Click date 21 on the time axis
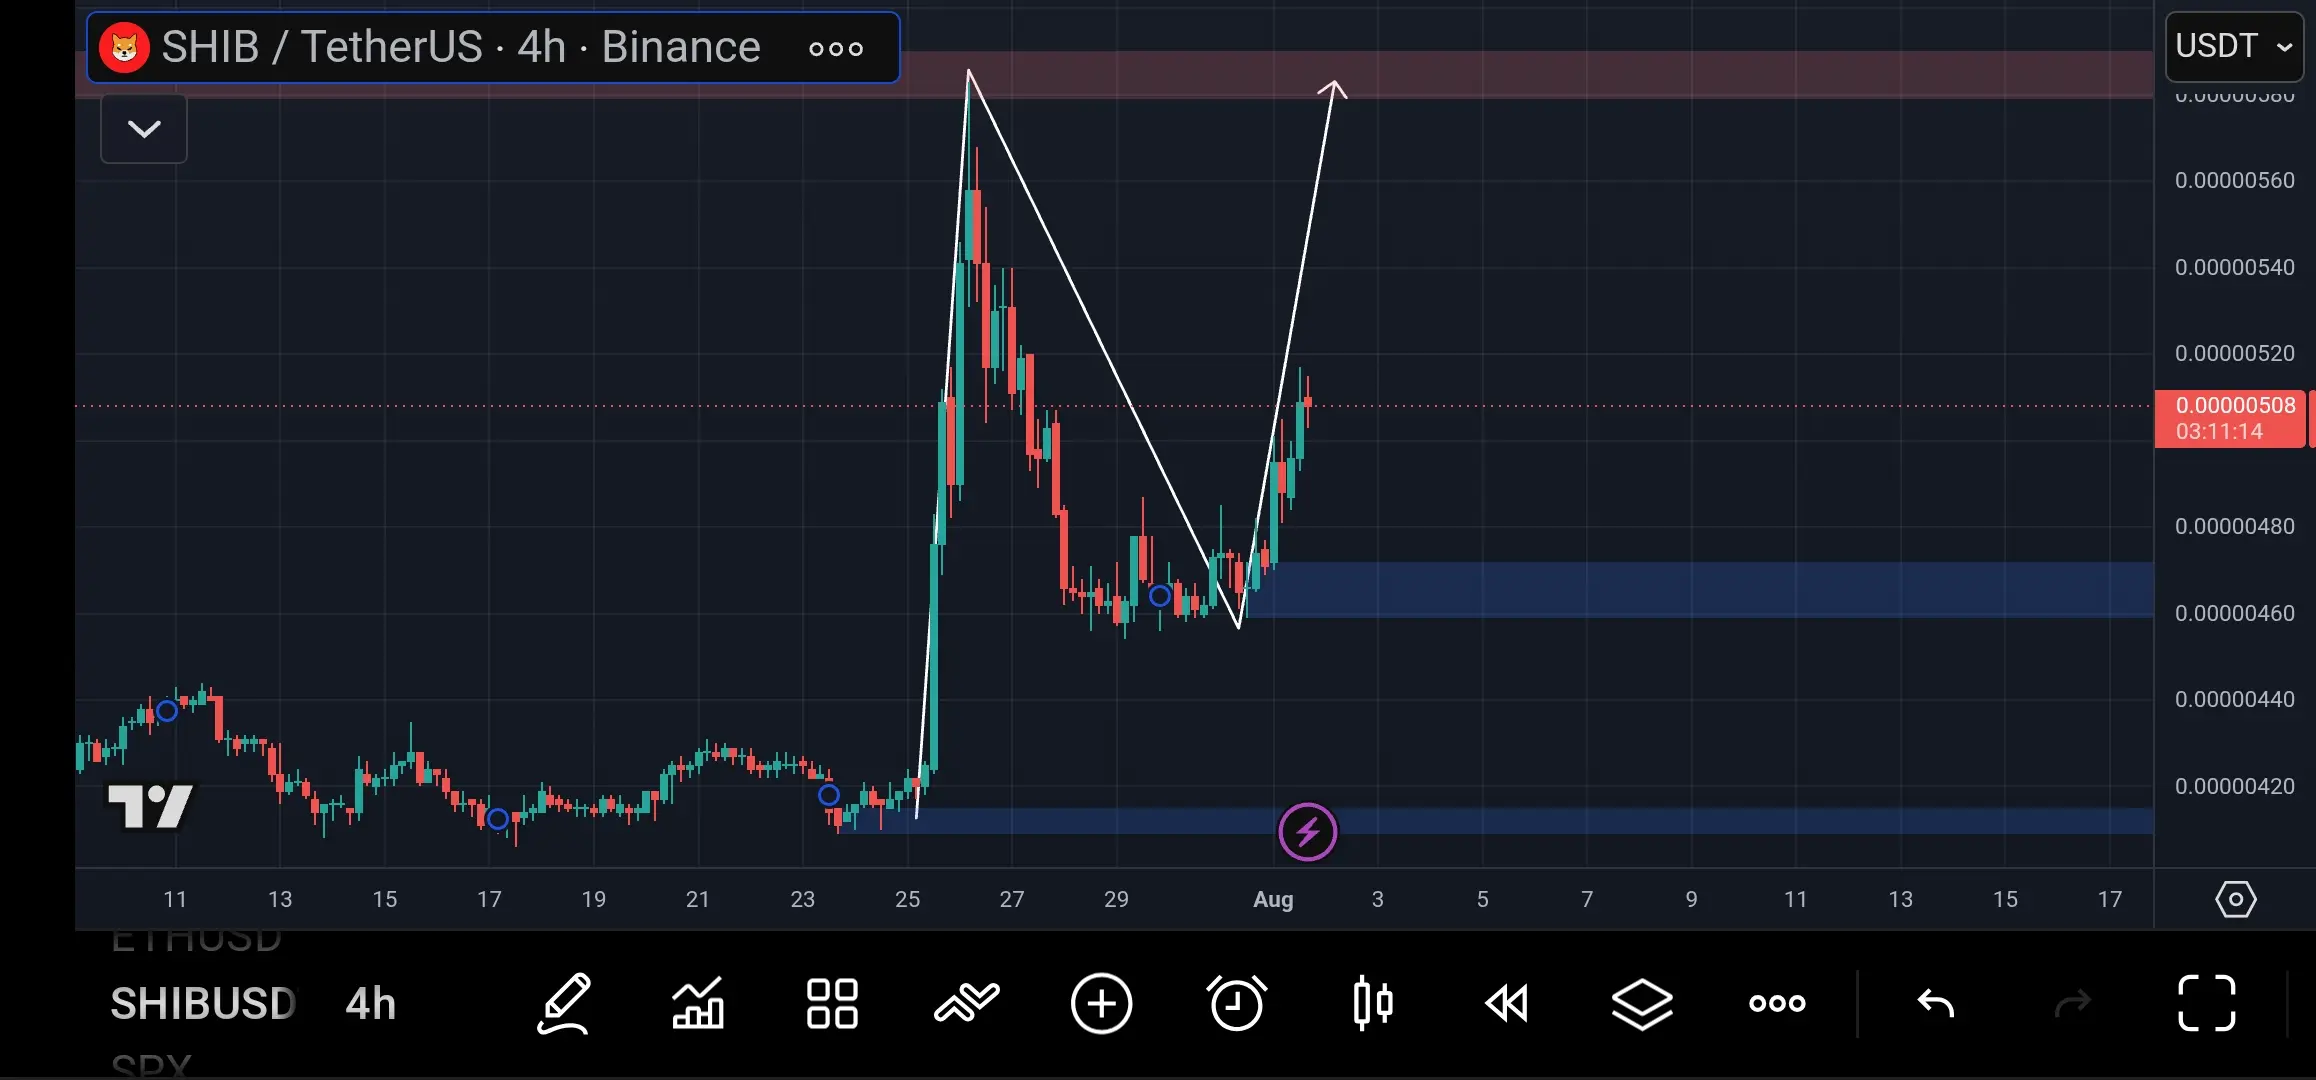The width and height of the screenshot is (2316, 1080). 698,899
